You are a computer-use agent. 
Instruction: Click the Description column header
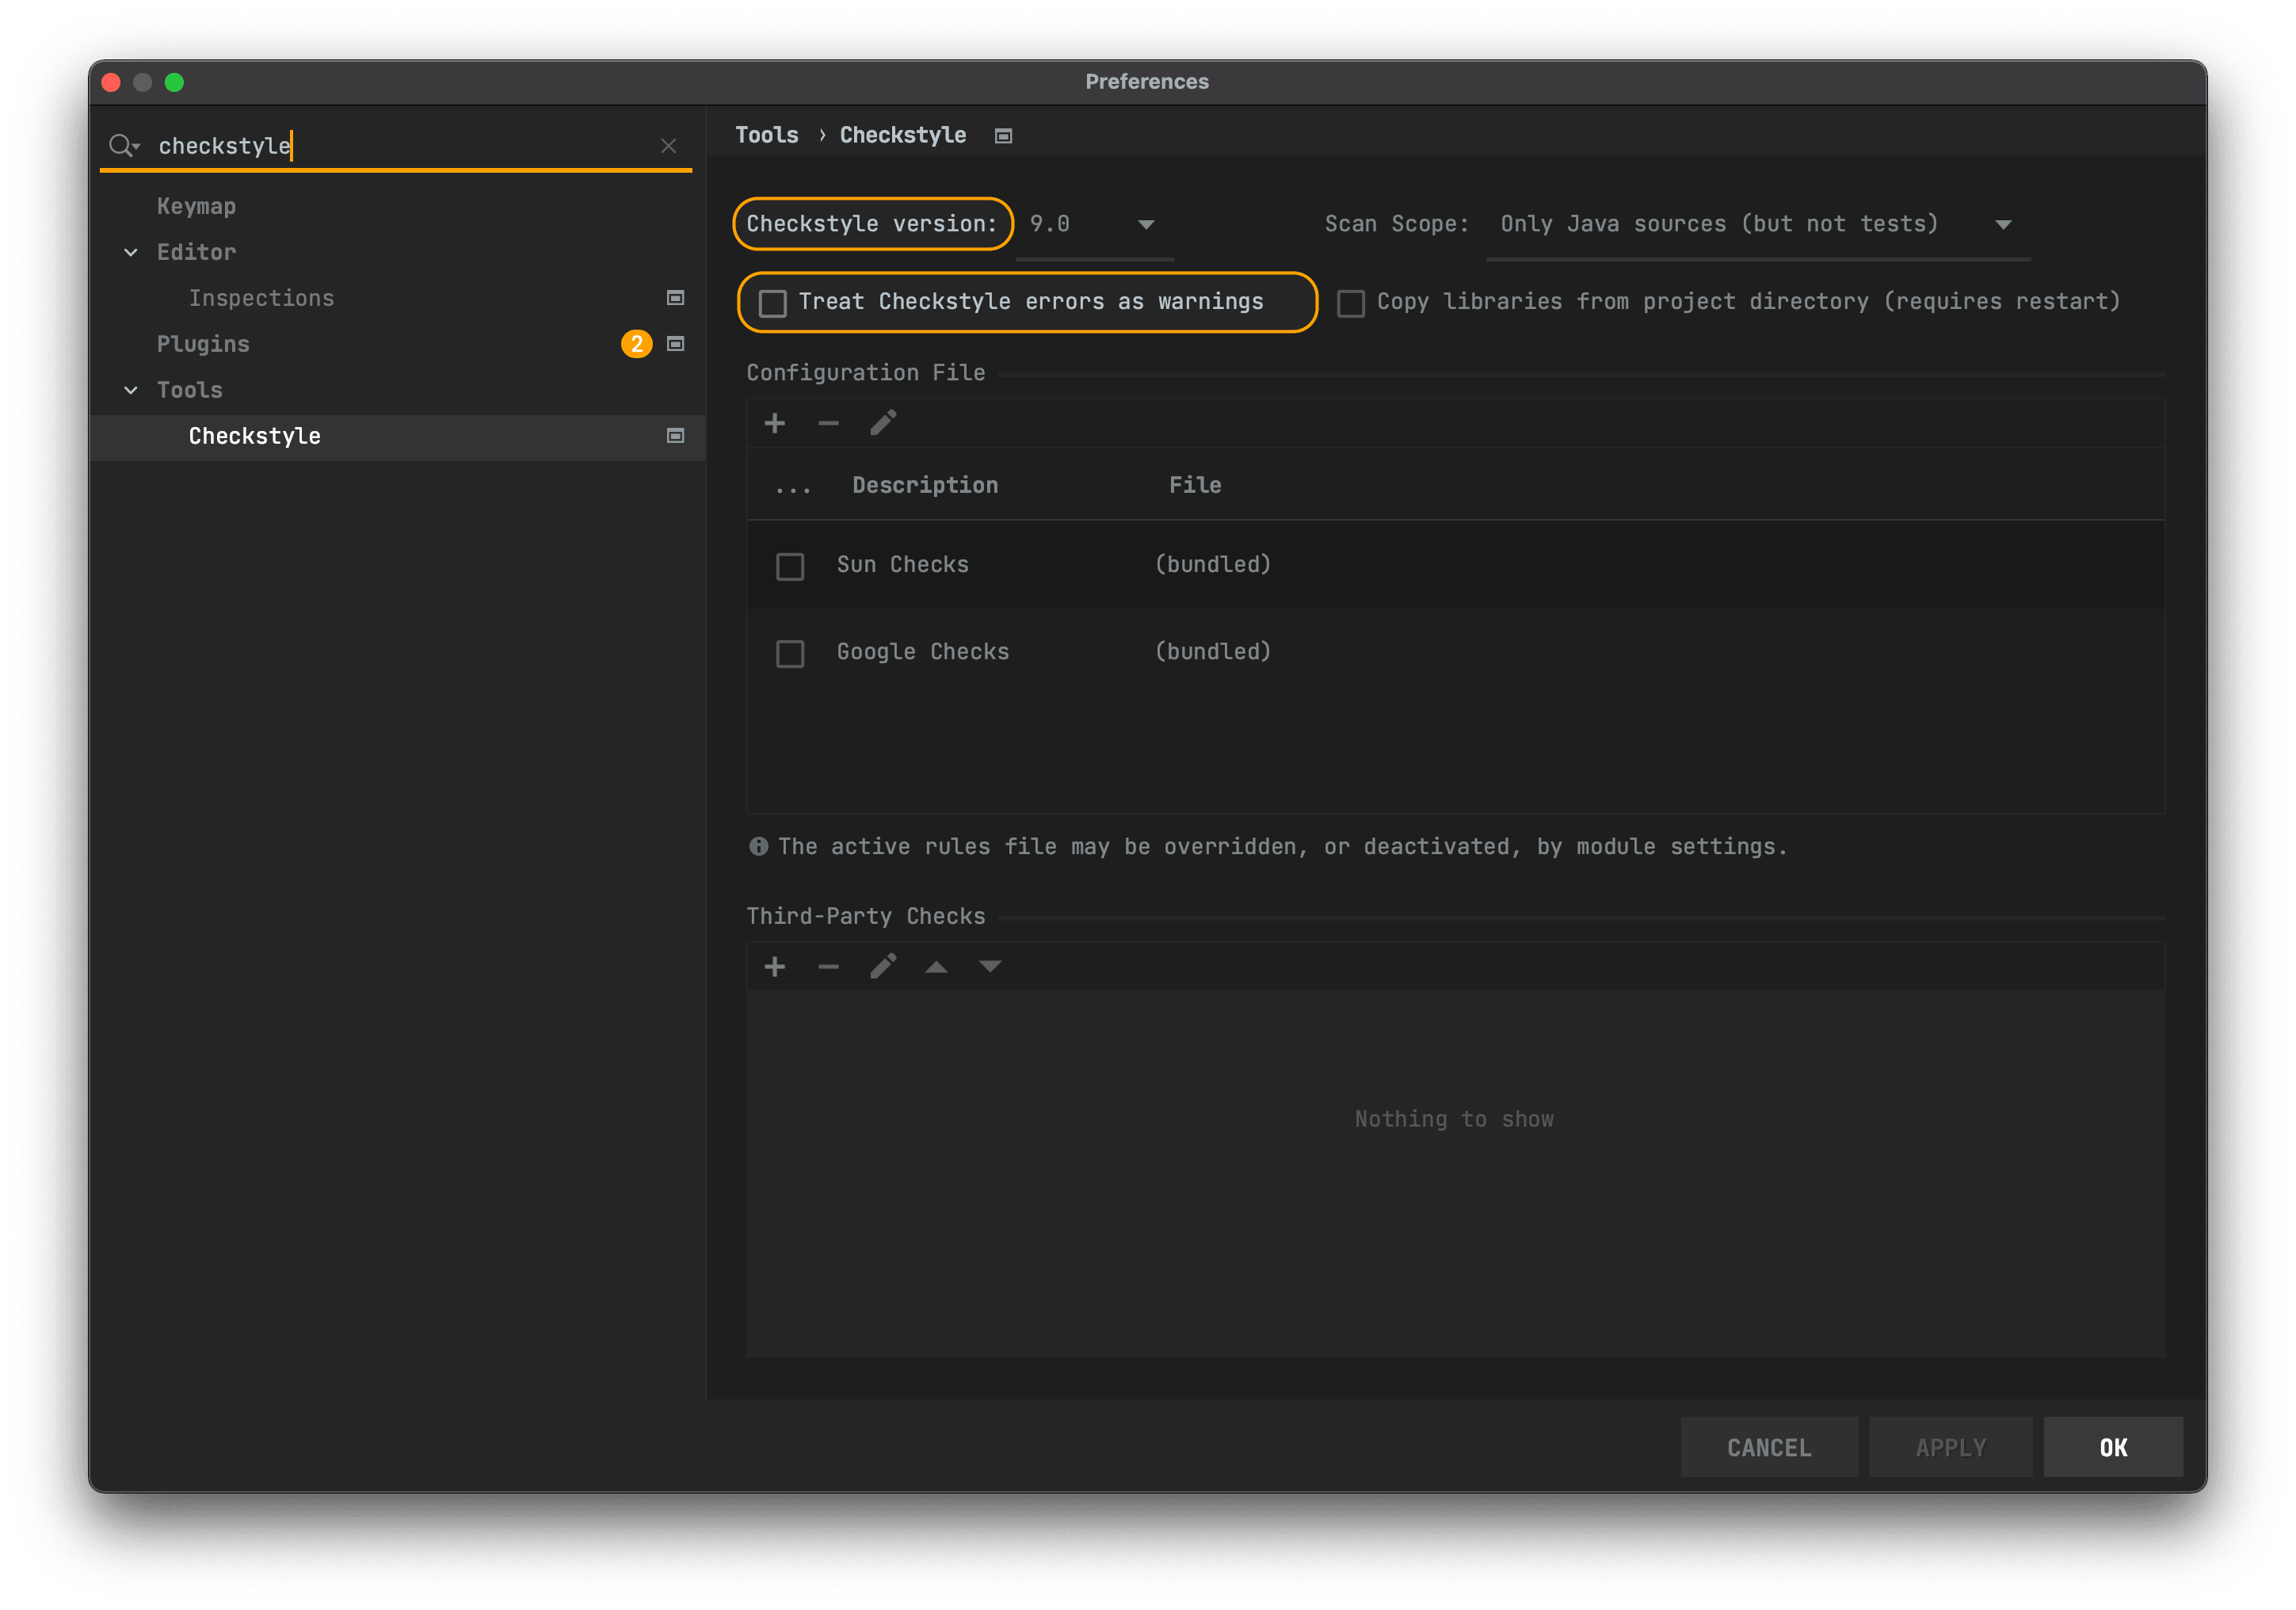925,485
